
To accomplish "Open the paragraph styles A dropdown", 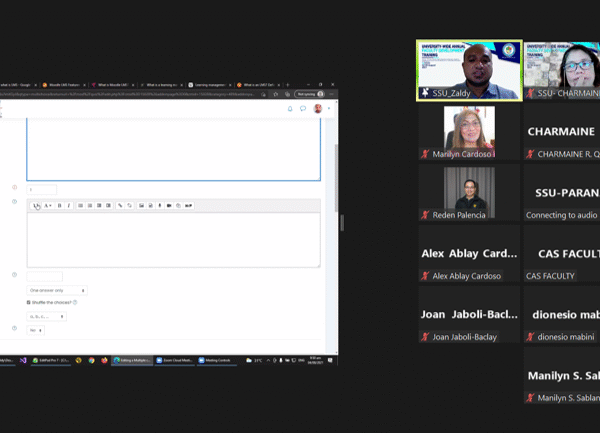I will [x=47, y=206].
